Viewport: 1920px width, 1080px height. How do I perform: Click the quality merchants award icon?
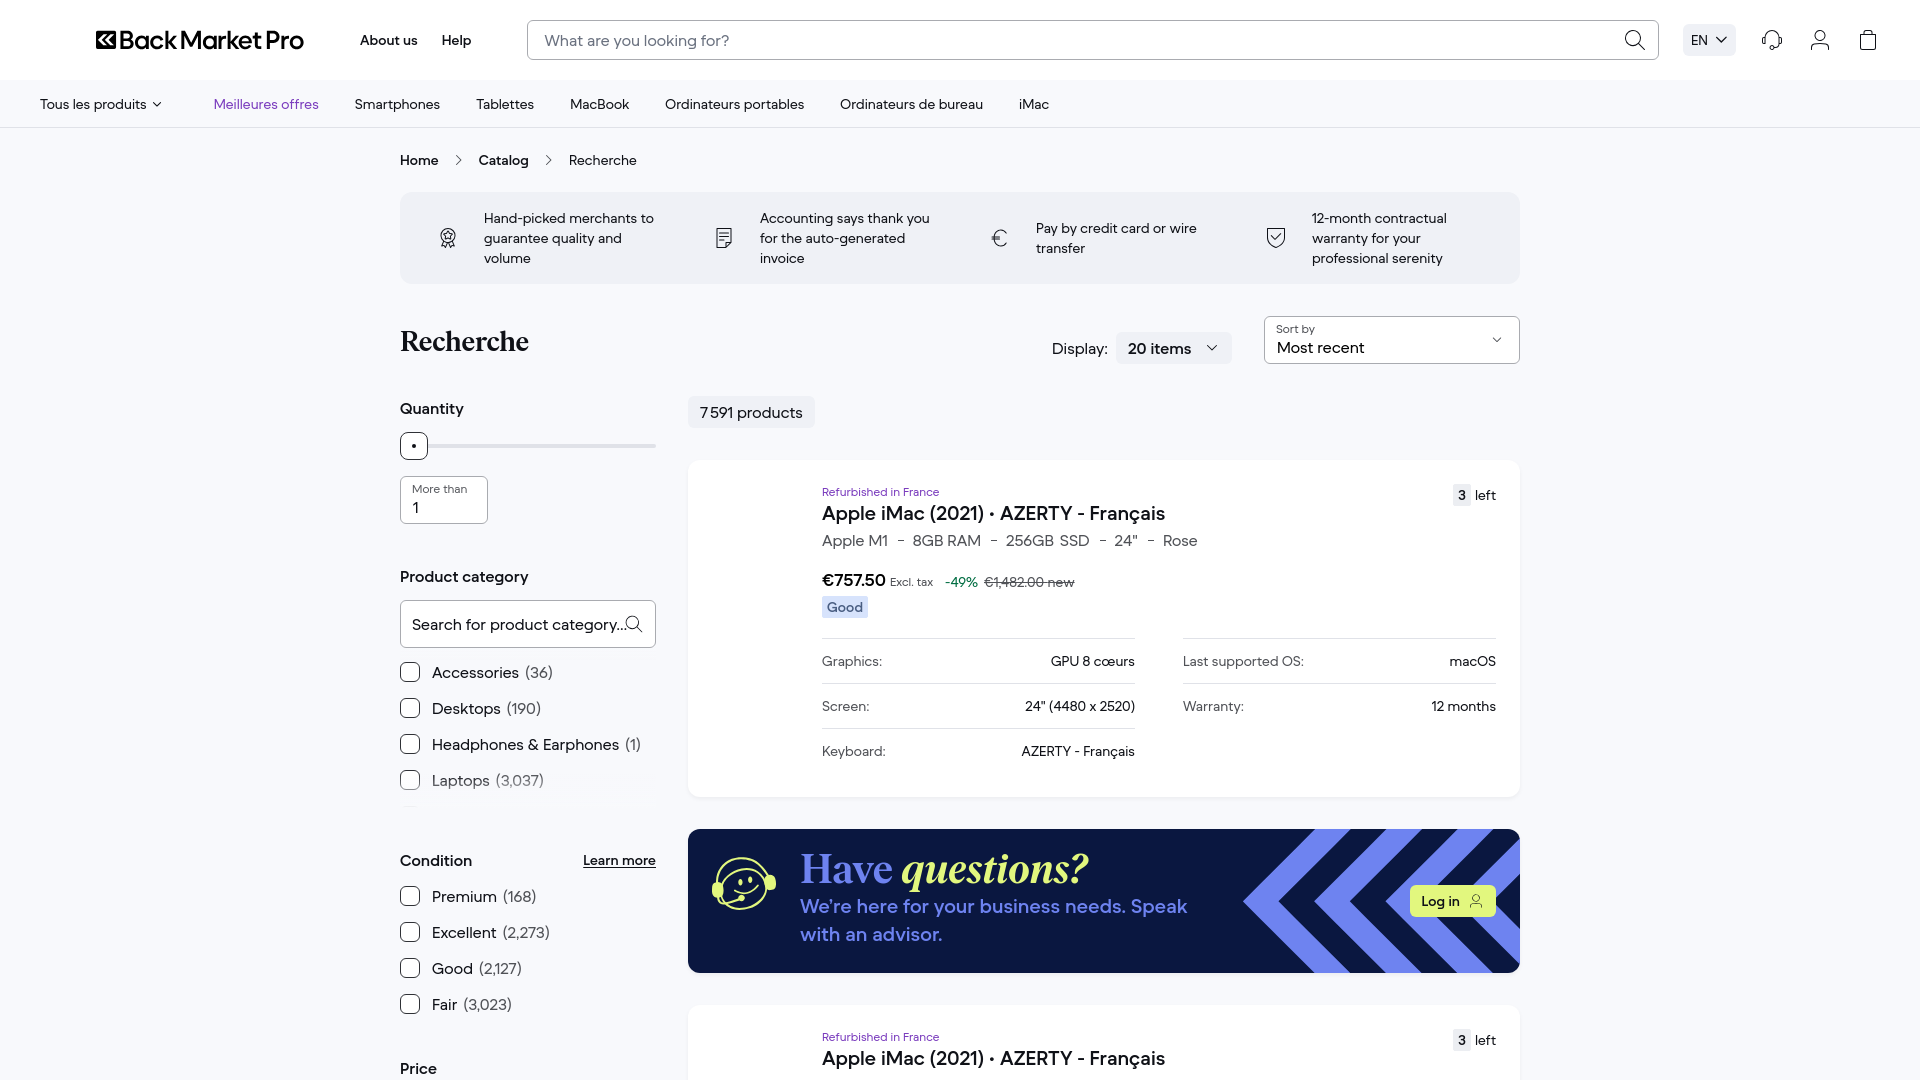pyautogui.click(x=448, y=238)
